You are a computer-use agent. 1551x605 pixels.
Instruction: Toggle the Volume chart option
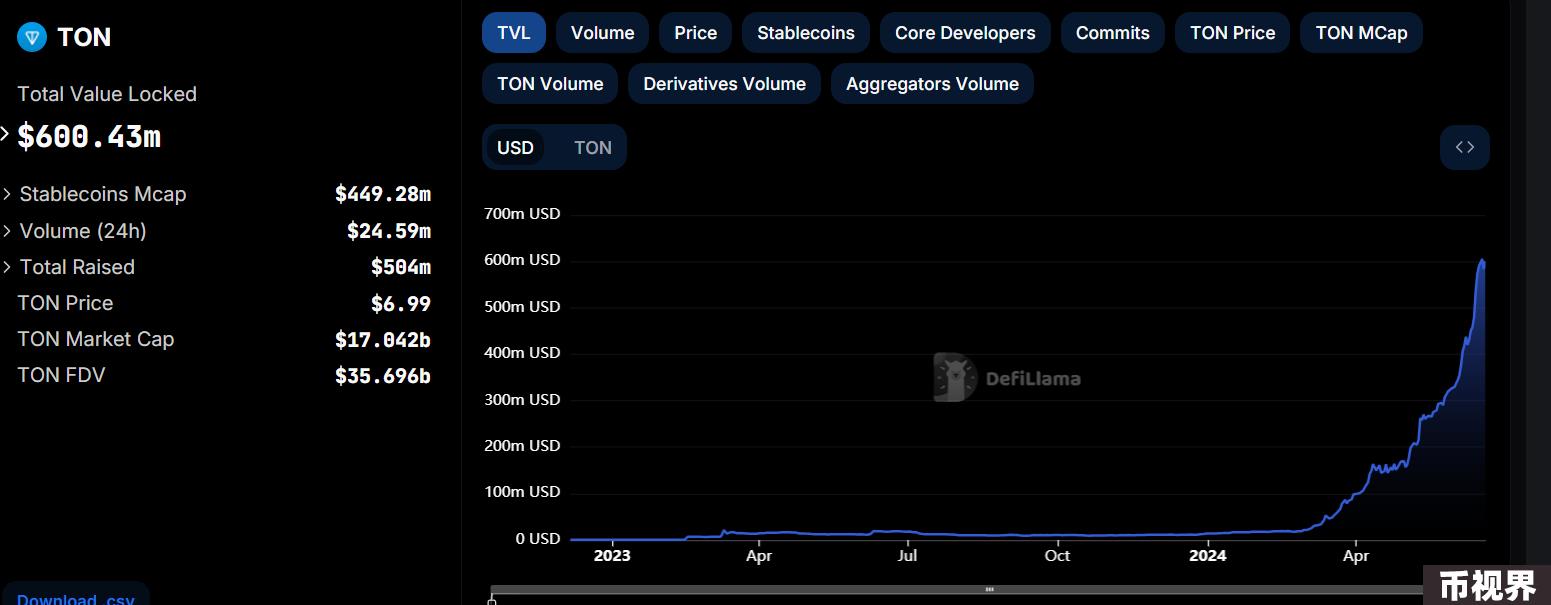coord(602,33)
